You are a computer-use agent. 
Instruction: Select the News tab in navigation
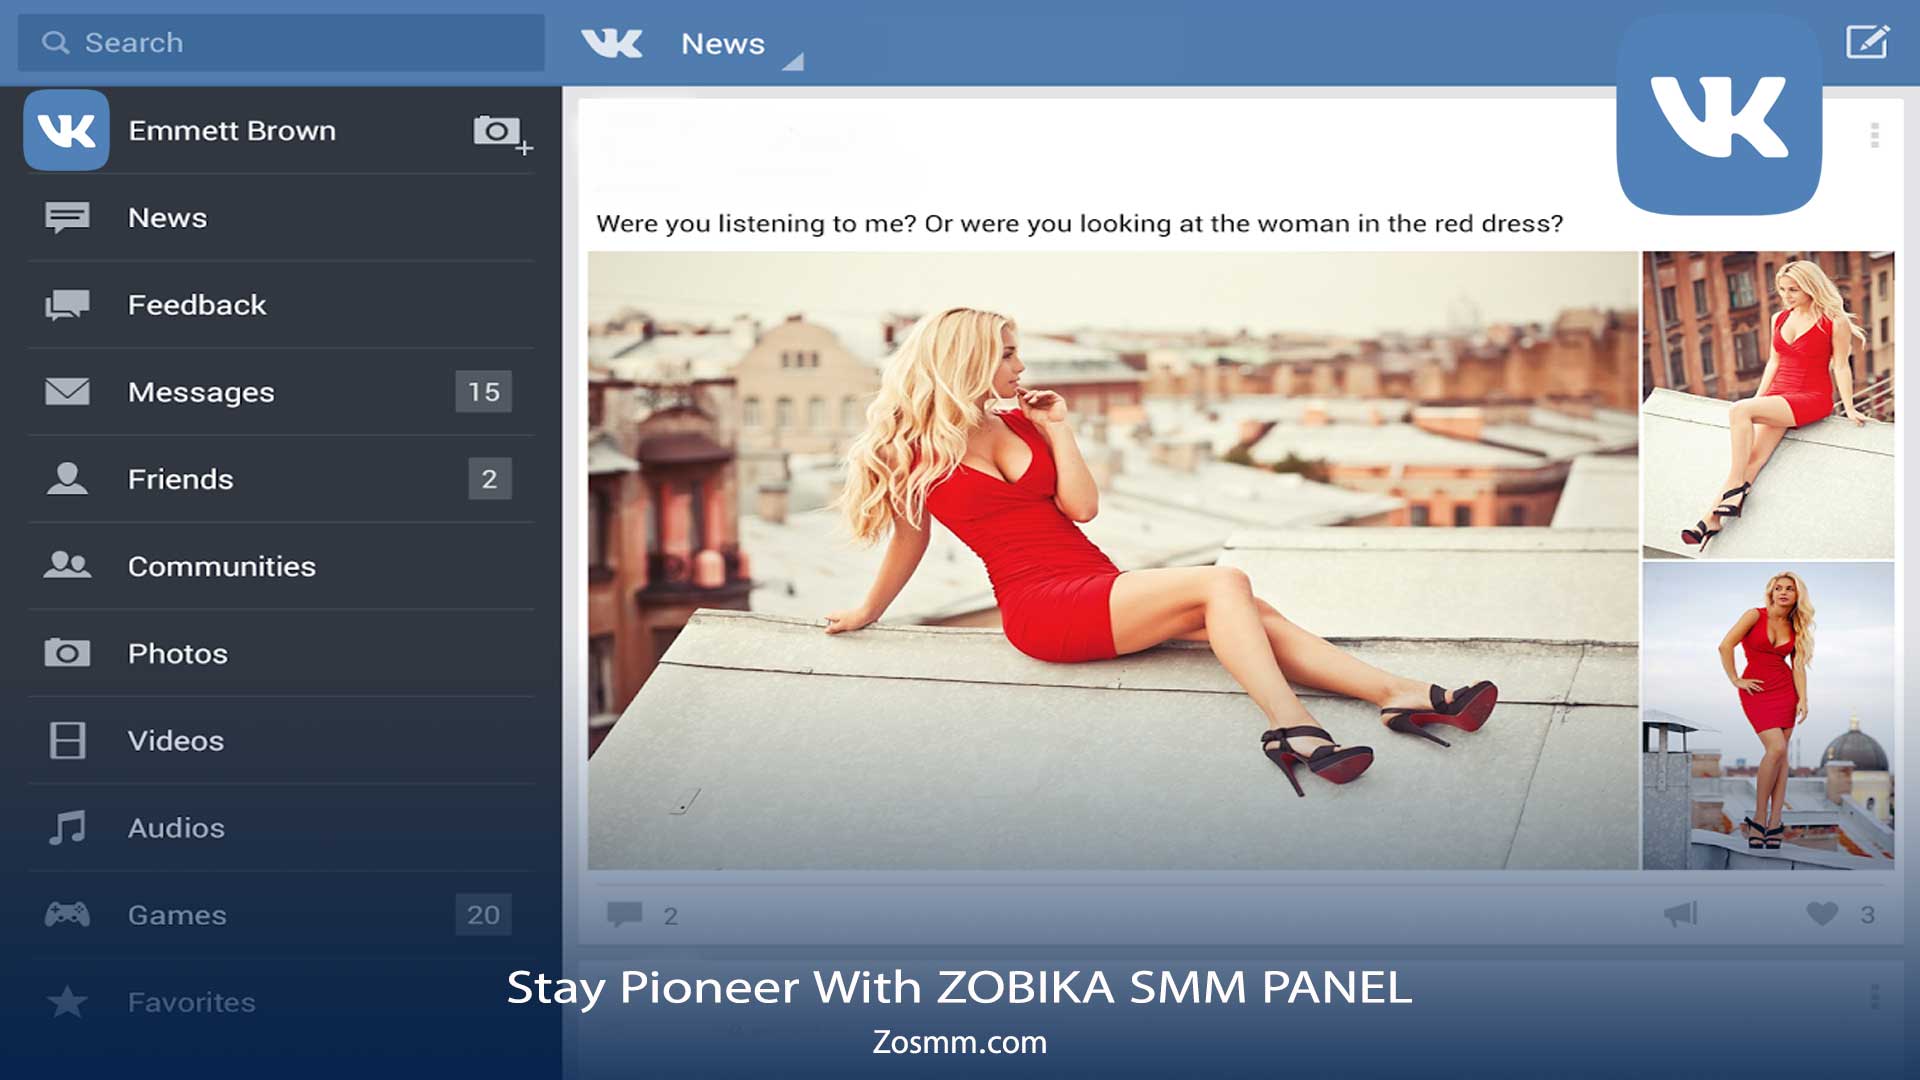[x=166, y=216]
